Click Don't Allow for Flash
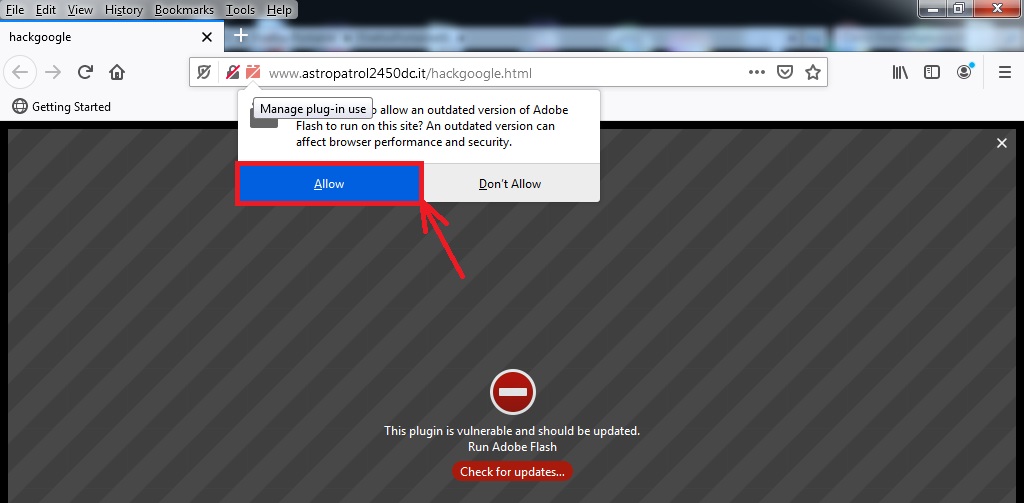This screenshot has height=503, width=1024. pyautogui.click(x=510, y=184)
